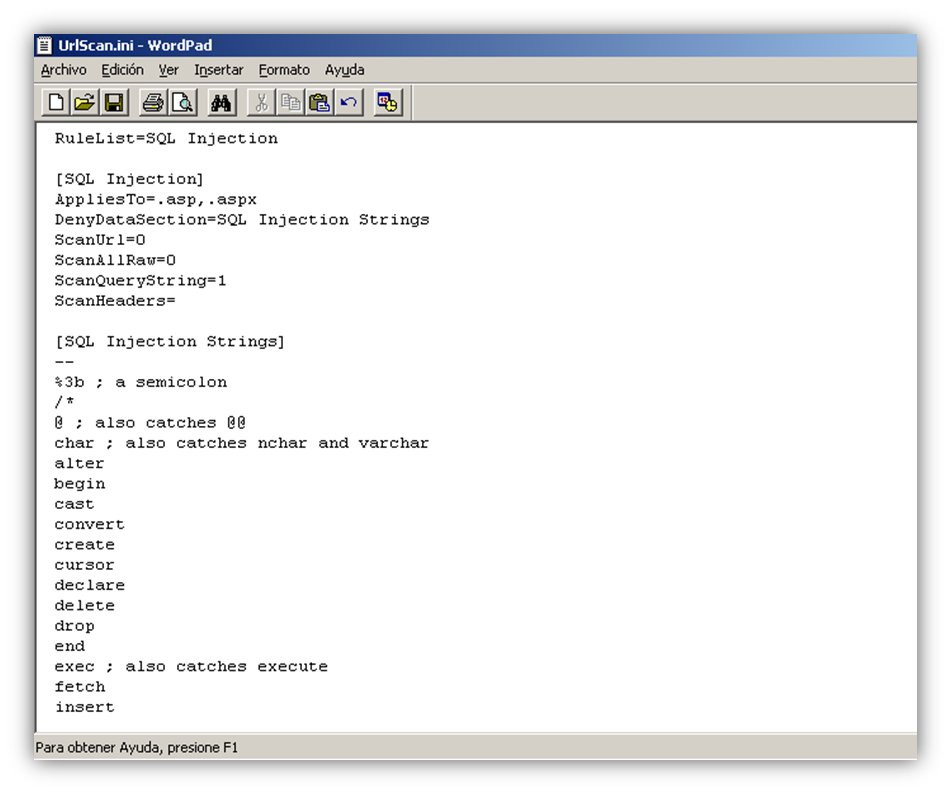The height and width of the screenshot is (794, 951).
Task: Save the file using the floppy disk icon
Action: [114, 103]
